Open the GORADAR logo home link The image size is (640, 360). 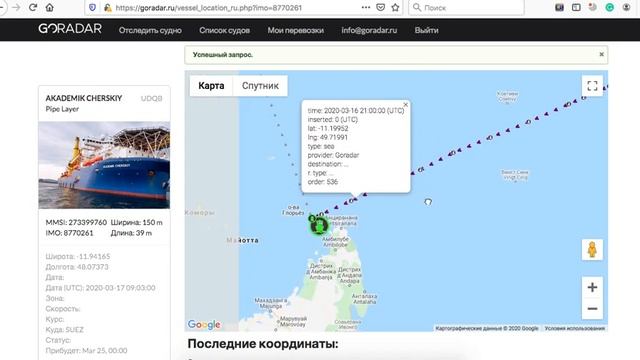pyautogui.click(x=70, y=29)
